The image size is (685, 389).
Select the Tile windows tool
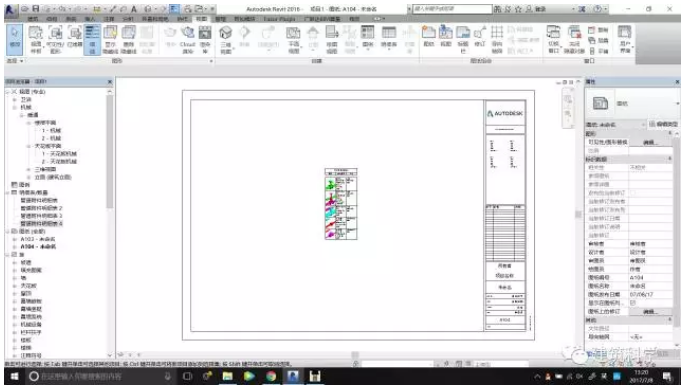coord(598,51)
